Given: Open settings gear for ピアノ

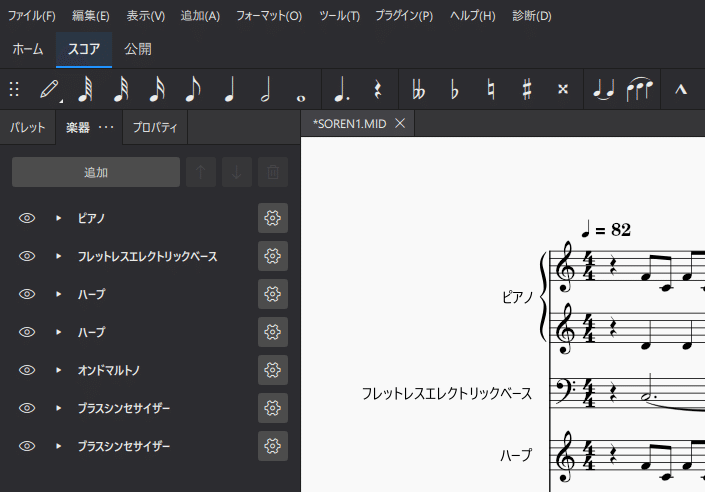Looking at the screenshot, I should (273, 218).
